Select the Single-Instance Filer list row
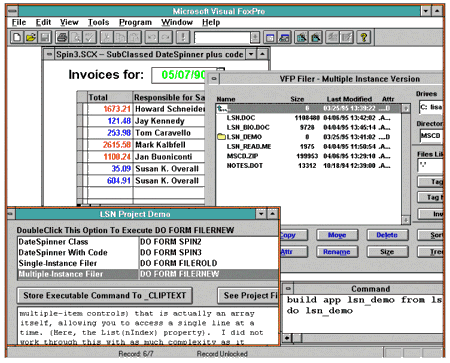The image size is (450, 363). click(148, 263)
